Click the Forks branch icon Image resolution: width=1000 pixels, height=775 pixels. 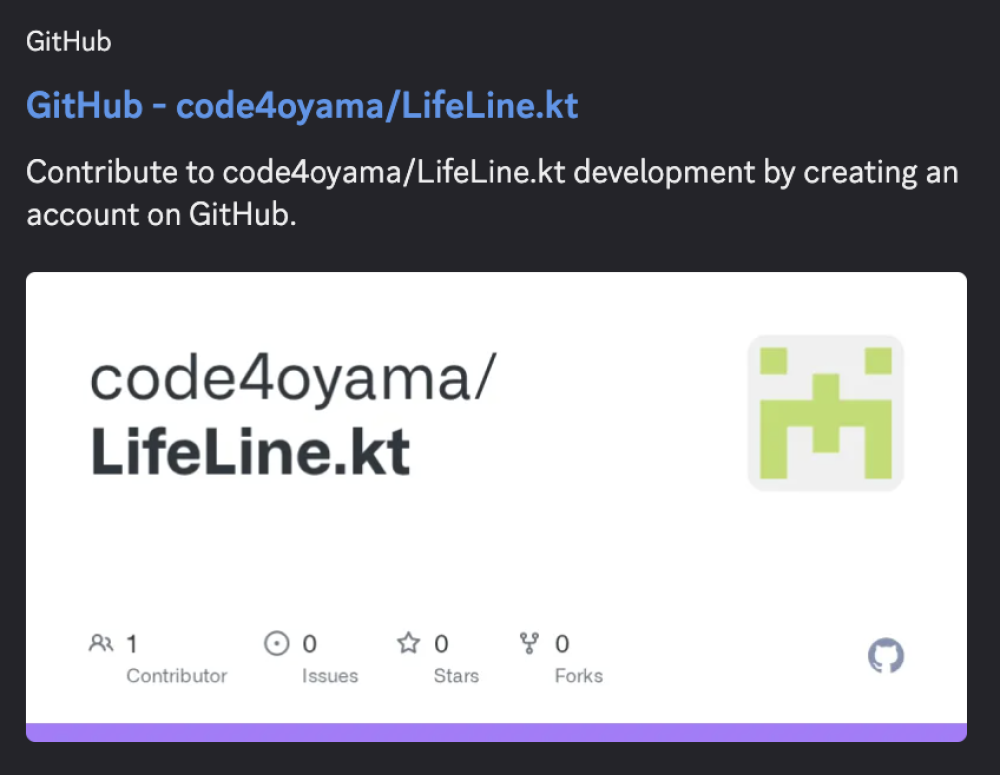[x=529, y=644]
